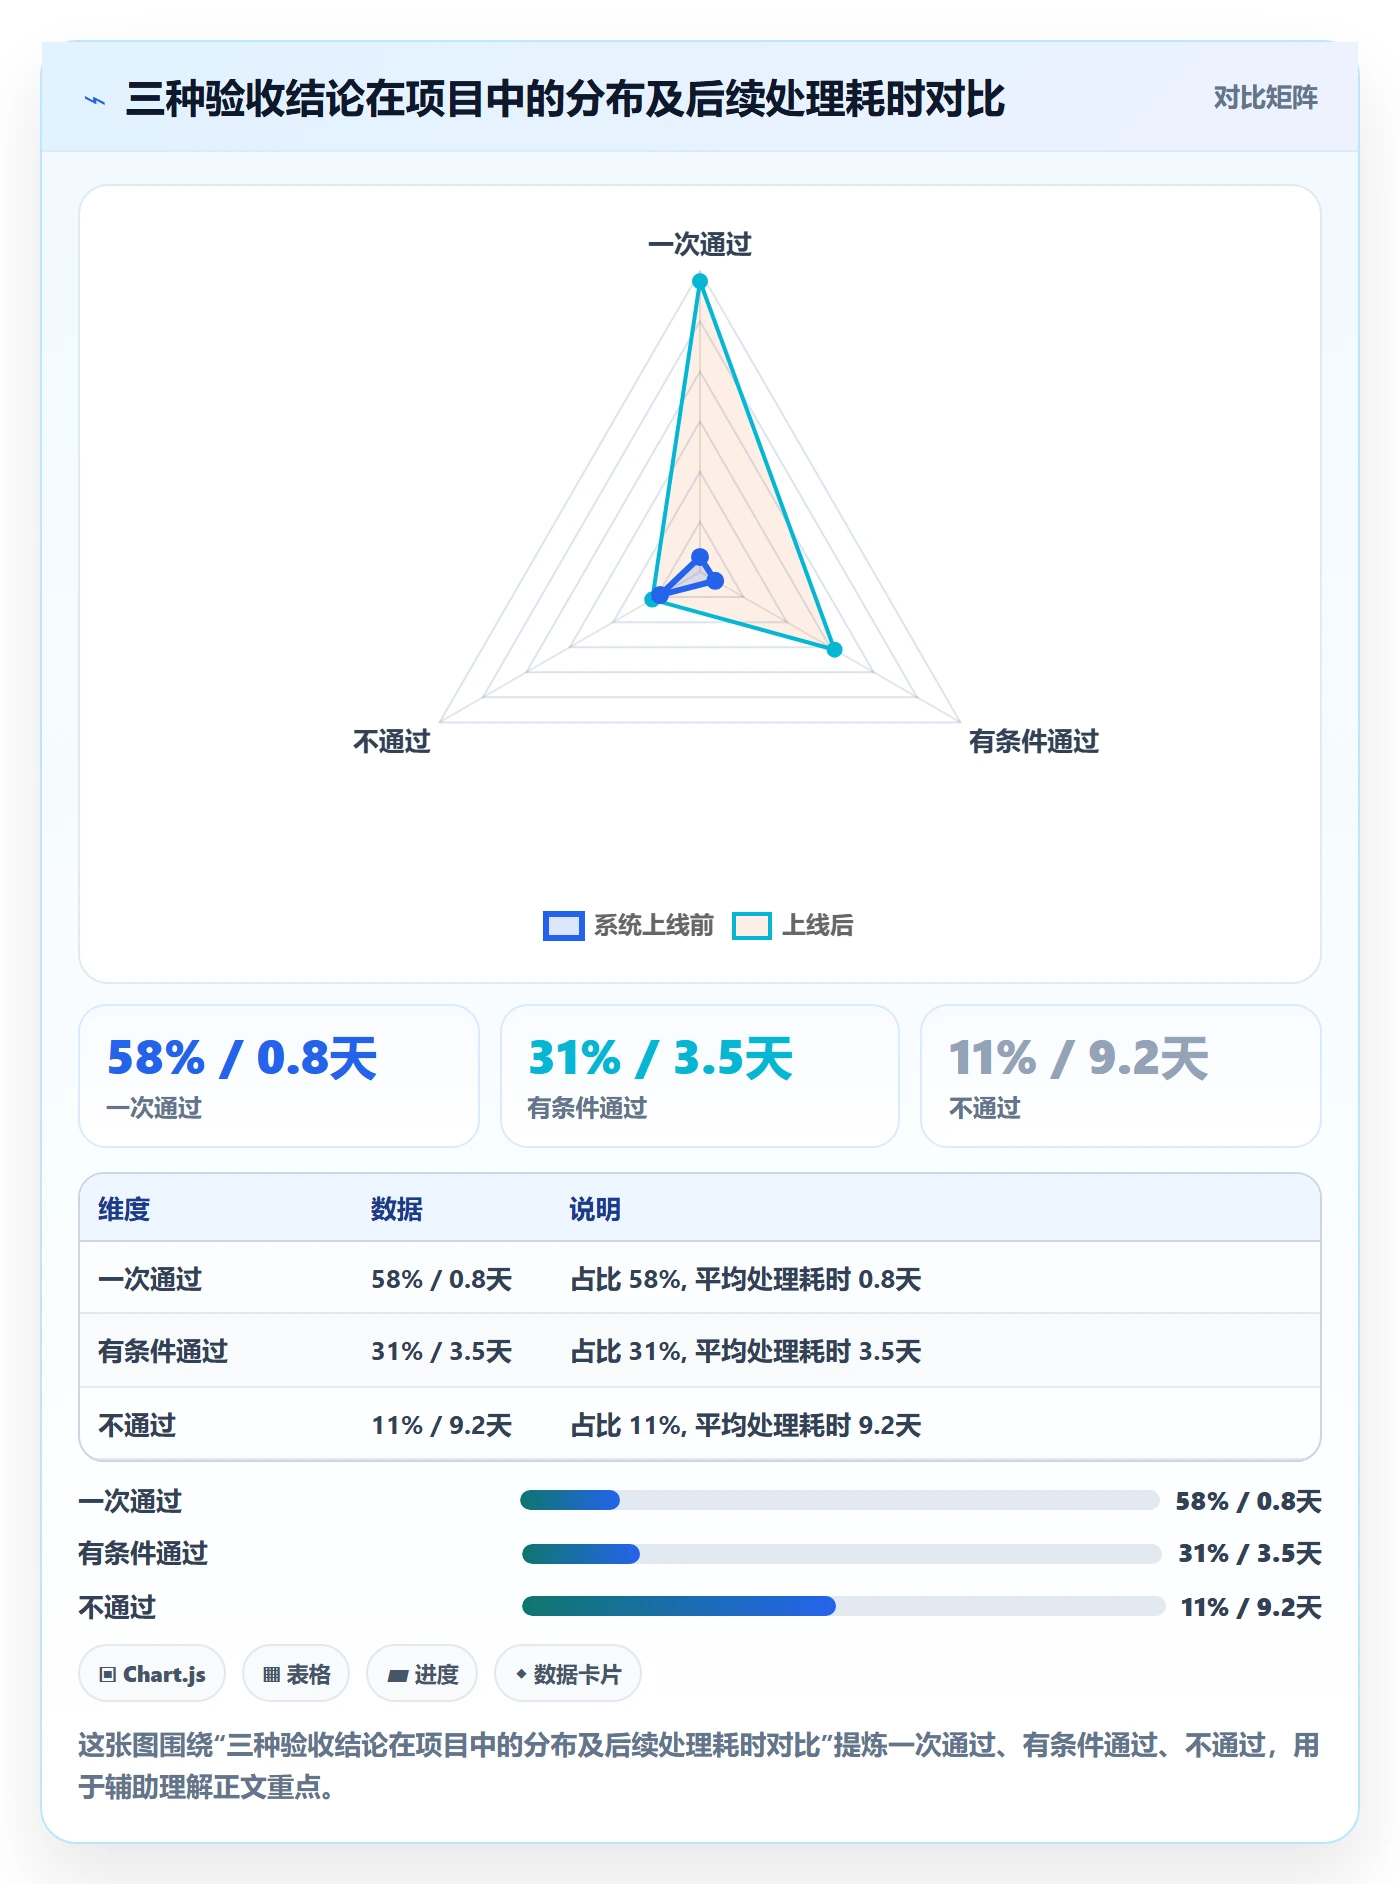Select the 11% / 9.2天 不通过 card
The height and width of the screenshot is (1884, 1400).
coord(1121,1076)
